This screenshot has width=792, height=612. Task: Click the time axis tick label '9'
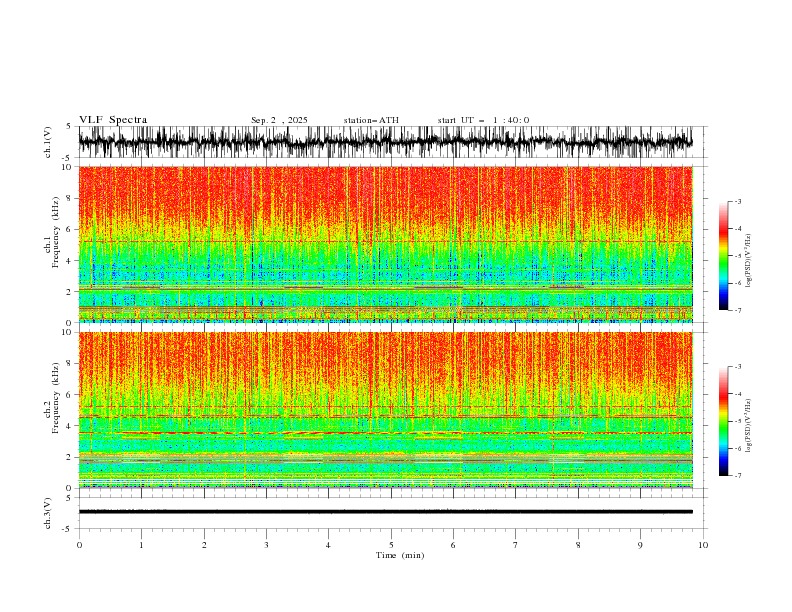point(640,545)
